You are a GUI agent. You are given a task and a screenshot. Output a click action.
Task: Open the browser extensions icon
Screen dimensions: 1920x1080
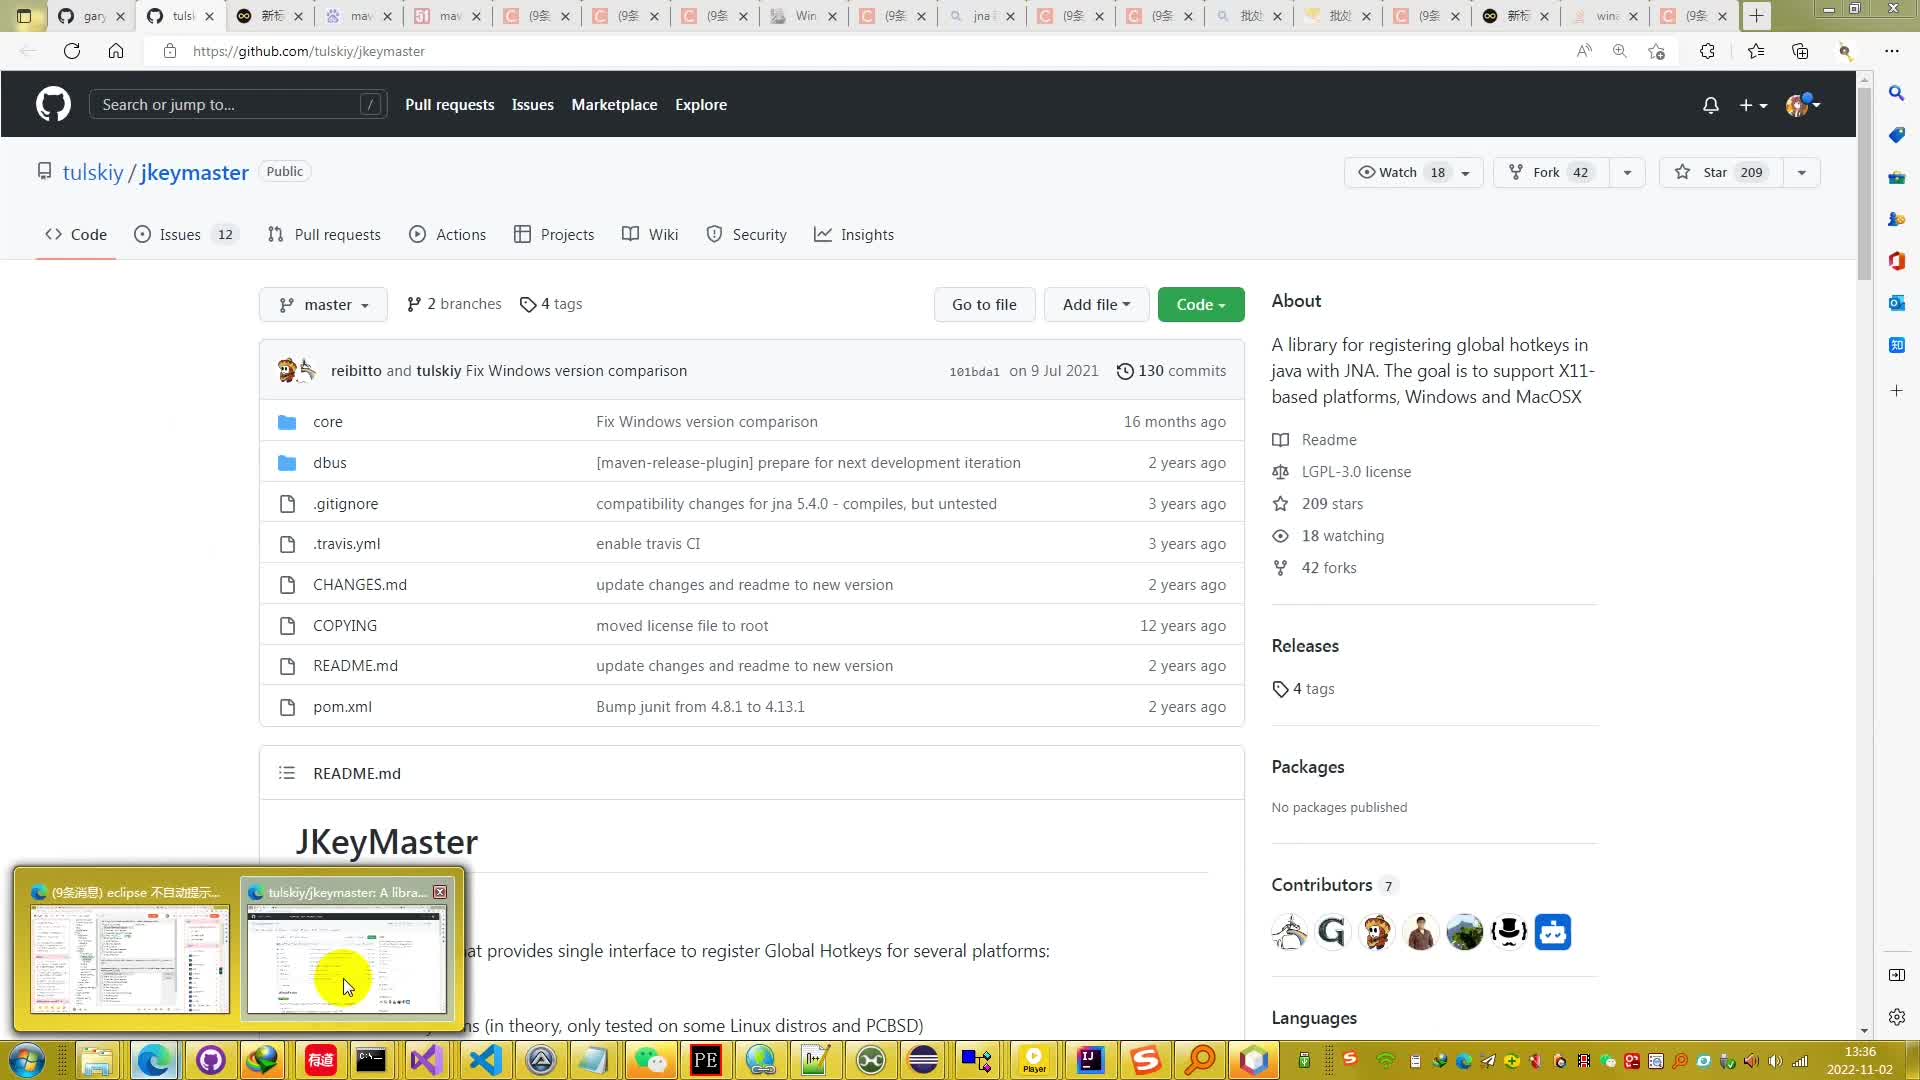[x=1707, y=51]
